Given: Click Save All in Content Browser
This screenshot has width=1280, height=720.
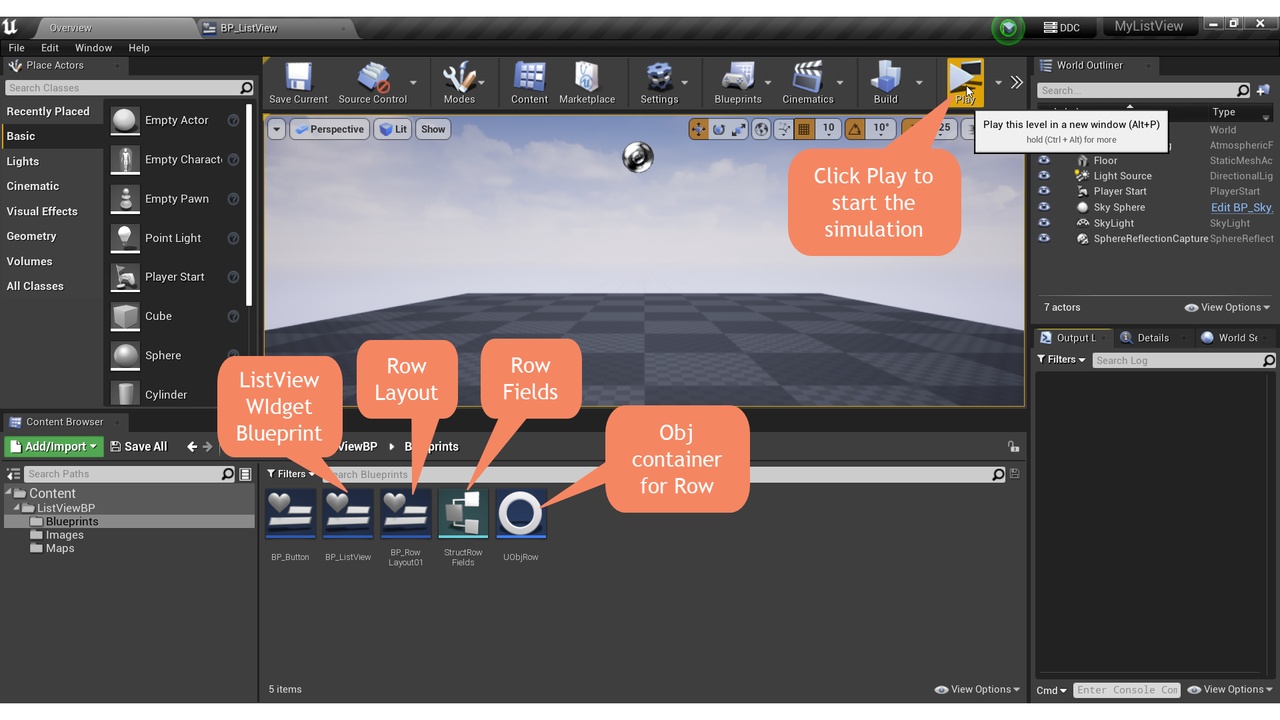Looking at the screenshot, I should (138, 447).
